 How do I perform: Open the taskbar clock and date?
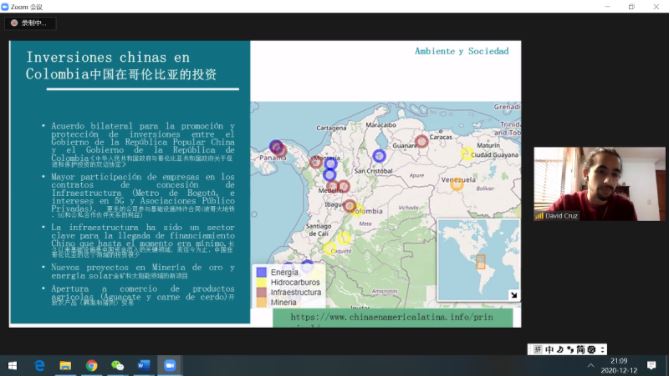tap(619, 365)
